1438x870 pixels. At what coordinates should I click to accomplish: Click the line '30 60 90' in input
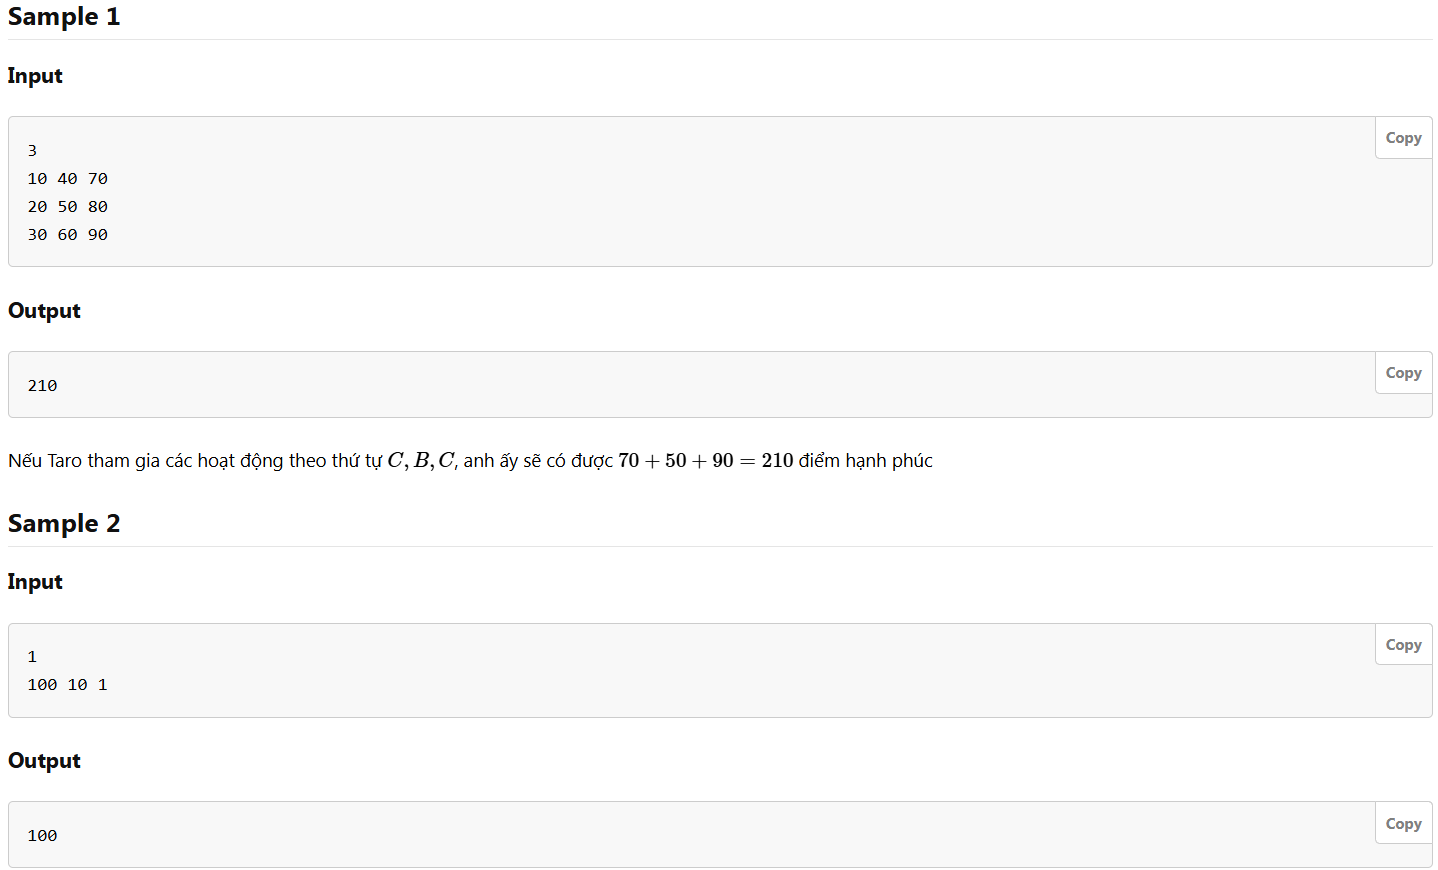pyautogui.click(x=68, y=235)
